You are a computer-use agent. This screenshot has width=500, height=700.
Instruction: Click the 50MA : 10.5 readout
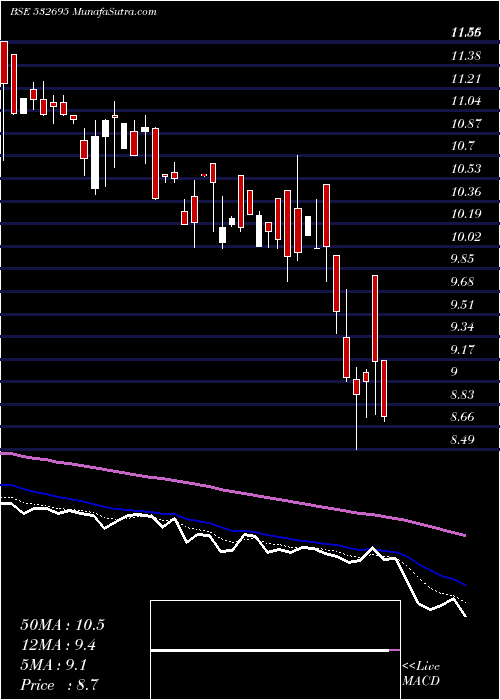coord(62,625)
